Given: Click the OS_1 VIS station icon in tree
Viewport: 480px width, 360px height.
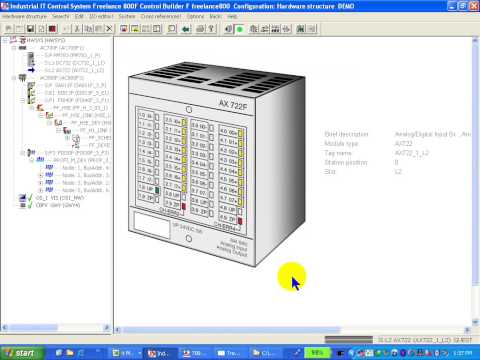Looking at the screenshot, I should click(x=22, y=198).
